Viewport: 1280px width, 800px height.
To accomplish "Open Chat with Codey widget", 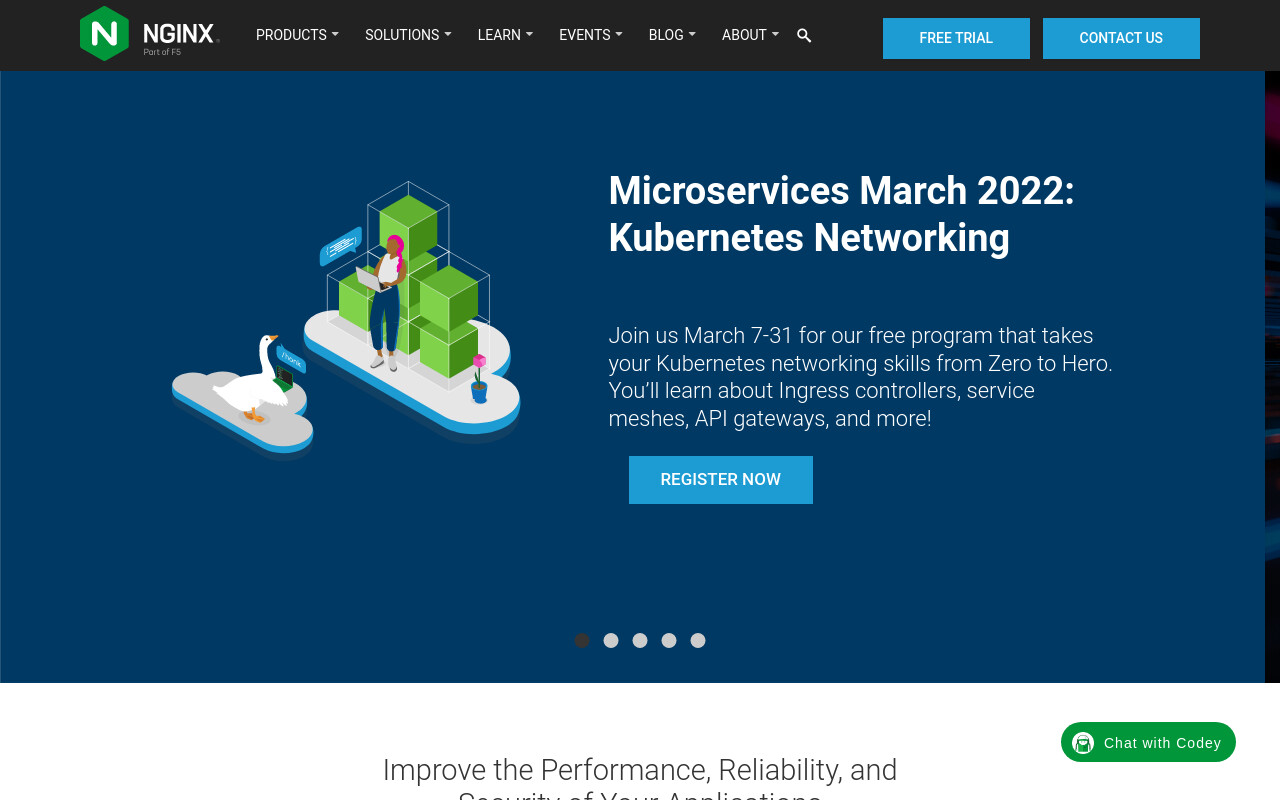I will pyautogui.click(x=1148, y=742).
